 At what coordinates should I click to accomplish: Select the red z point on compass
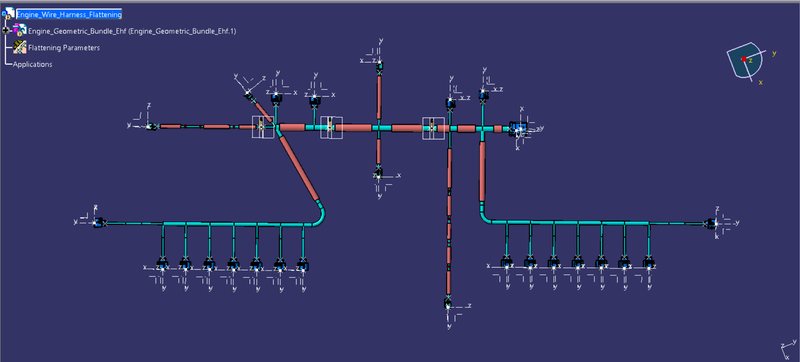click(x=744, y=60)
